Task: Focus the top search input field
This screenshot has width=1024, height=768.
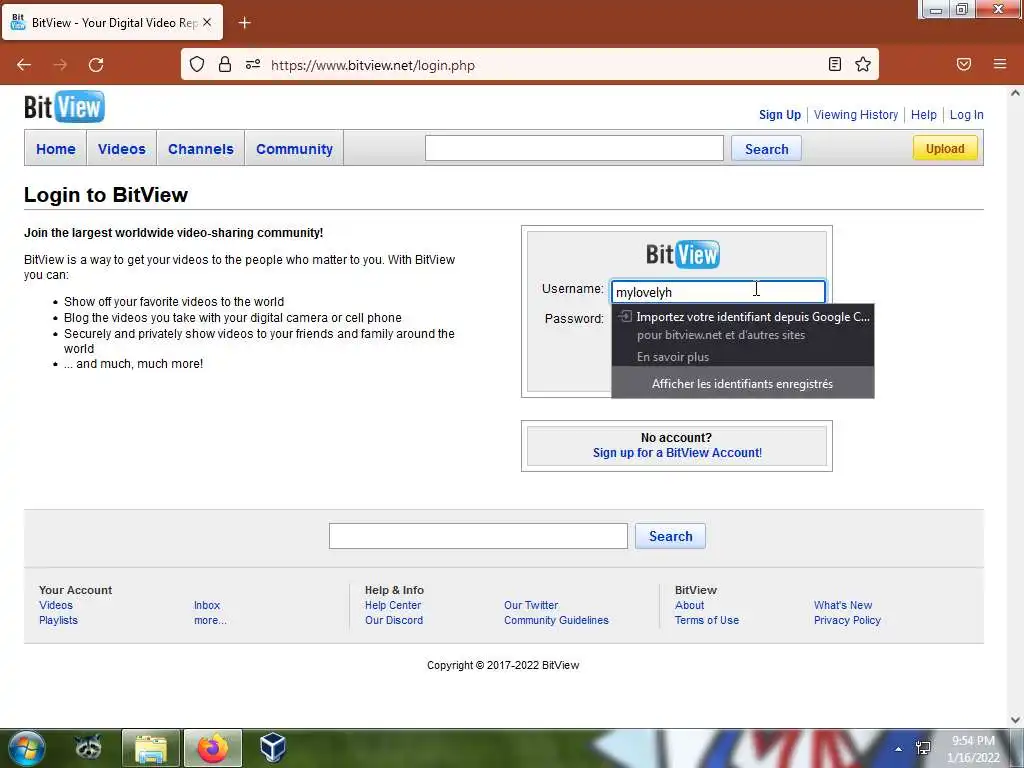Action: (574, 148)
